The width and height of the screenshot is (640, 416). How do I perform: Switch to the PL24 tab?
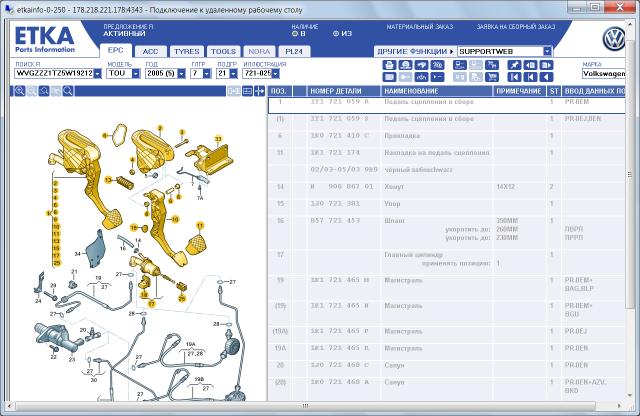pyautogui.click(x=294, y=51)
